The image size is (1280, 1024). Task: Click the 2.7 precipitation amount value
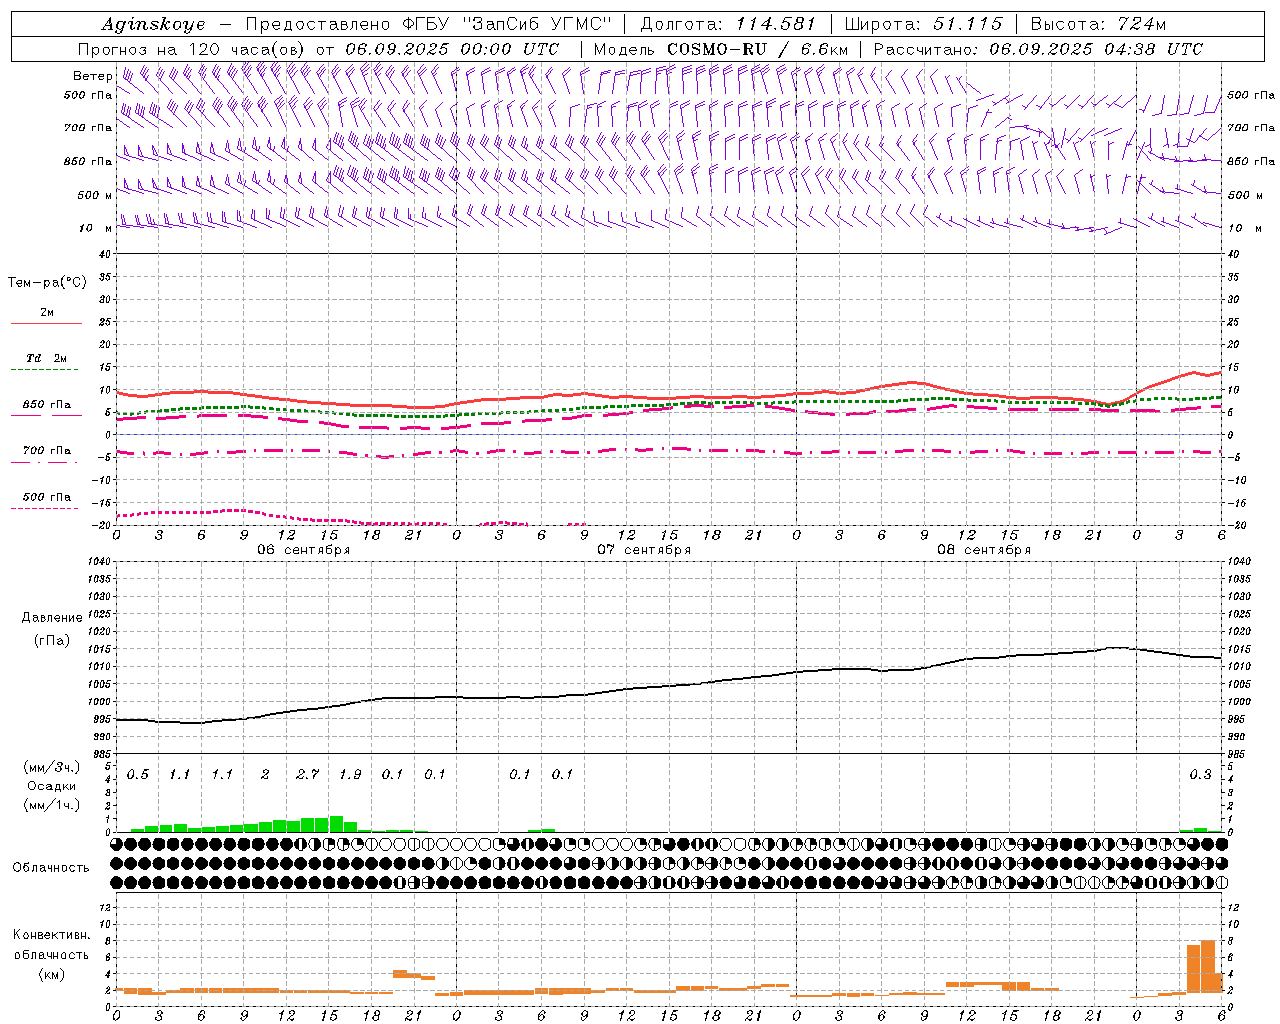coord(308,774)
